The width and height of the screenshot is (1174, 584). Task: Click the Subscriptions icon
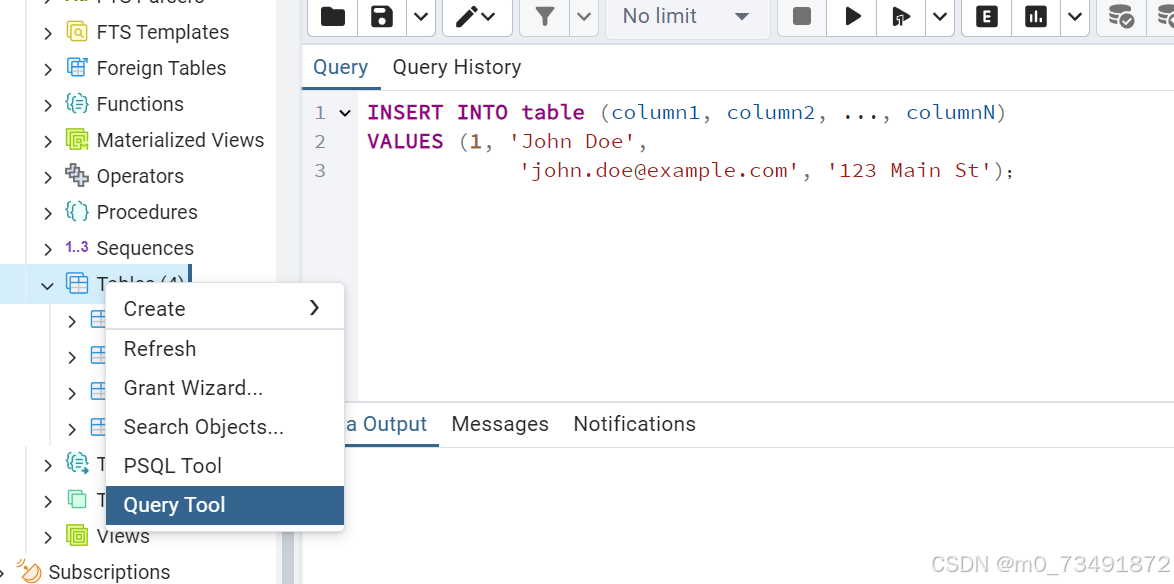click(28, 571)
